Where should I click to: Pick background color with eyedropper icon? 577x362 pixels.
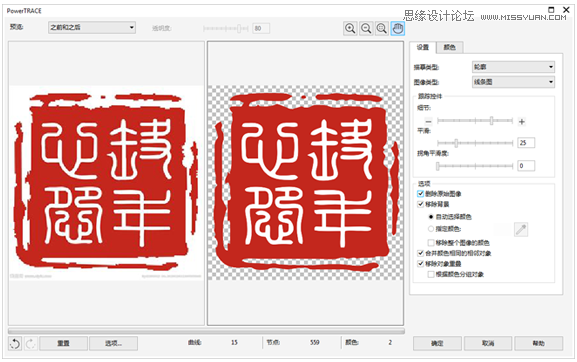click(x=521, y=230)
